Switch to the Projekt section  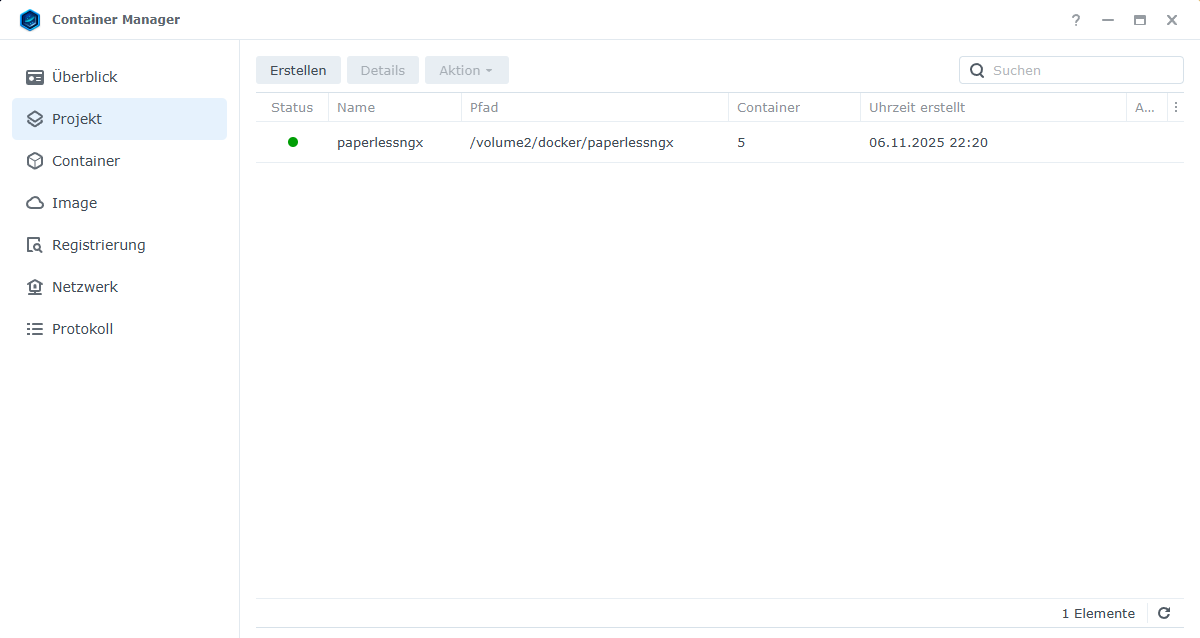coord(77,119)
